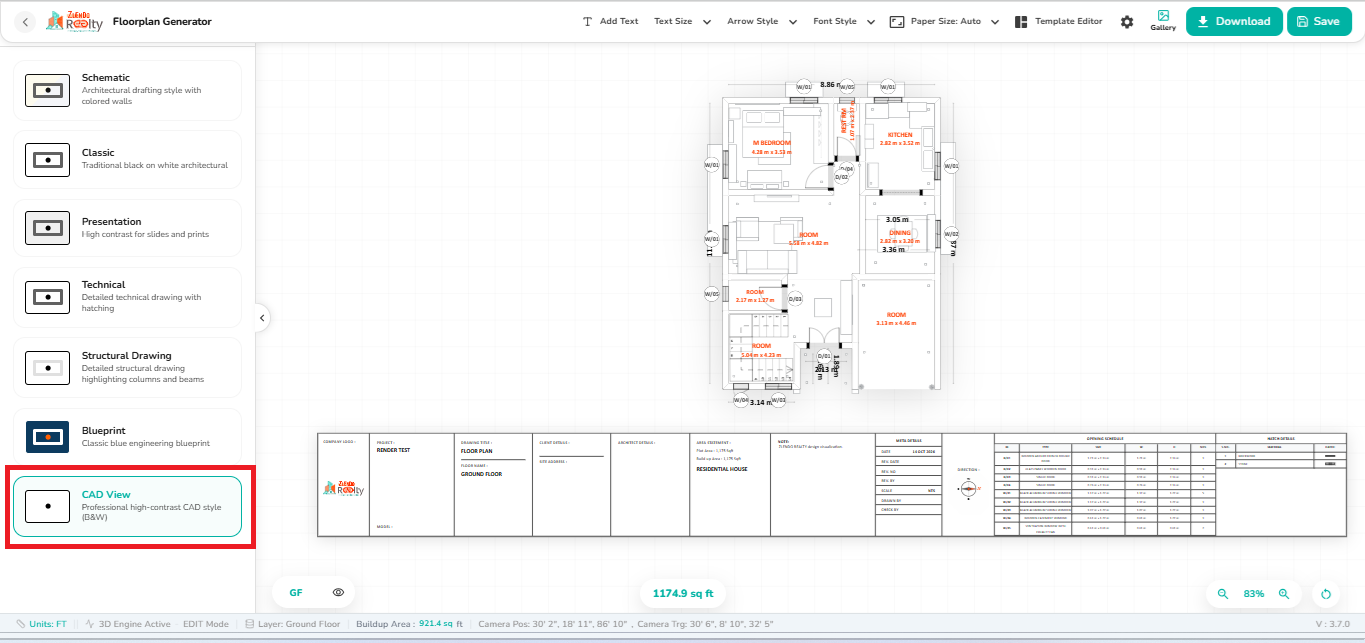Image resolution: width=1365 pixels, height=643 pixels.
Task: Click the 1174.9 sq ft area badge
Action: click(683, 593)
